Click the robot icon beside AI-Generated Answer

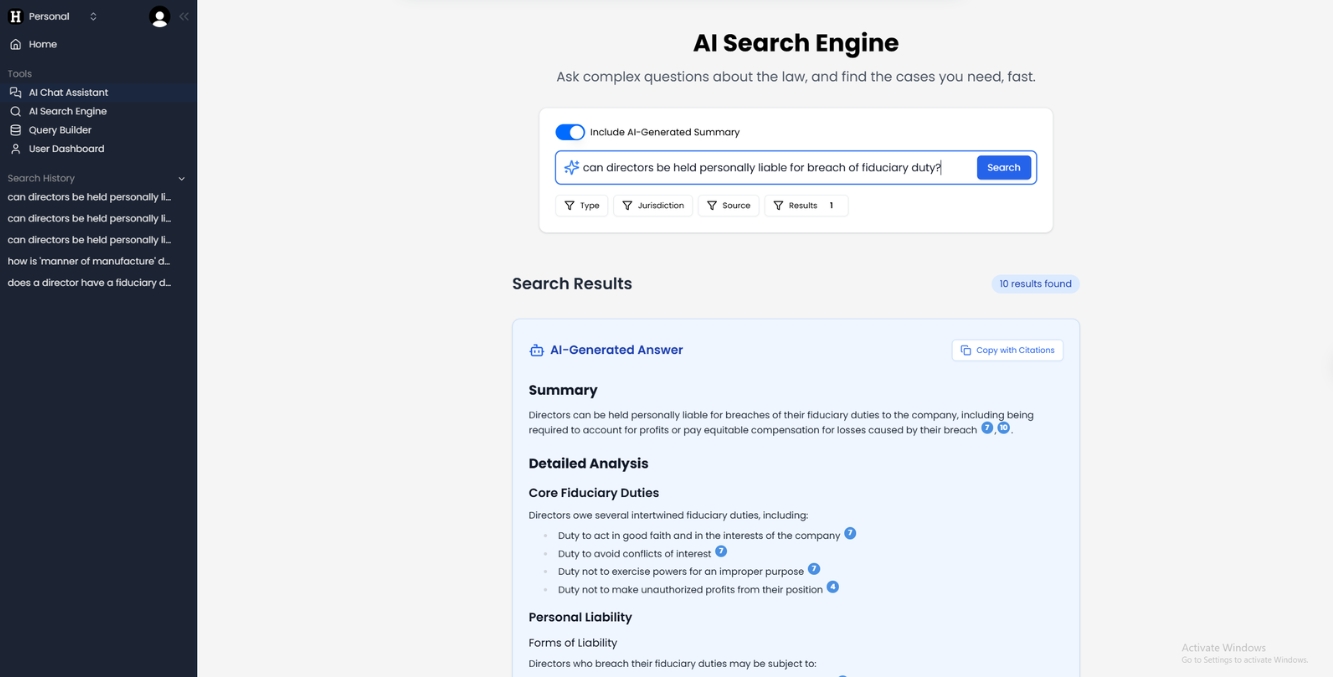pyautogui.click(x=537, y=350)
